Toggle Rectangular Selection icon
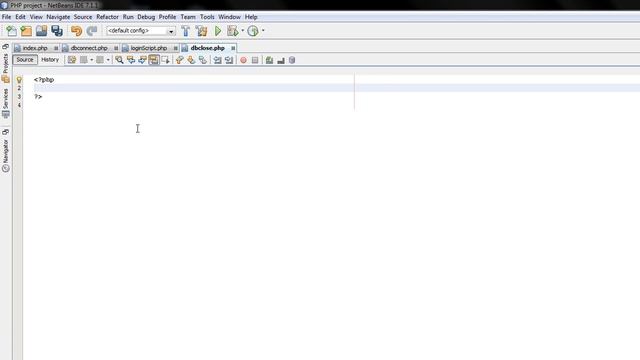This screenshot has height=360, width=640. click(165, 60)
